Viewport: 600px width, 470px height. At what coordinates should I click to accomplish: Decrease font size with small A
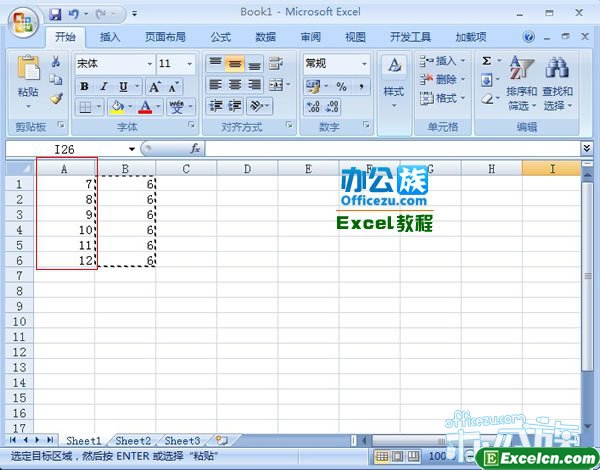pos(173,87)
